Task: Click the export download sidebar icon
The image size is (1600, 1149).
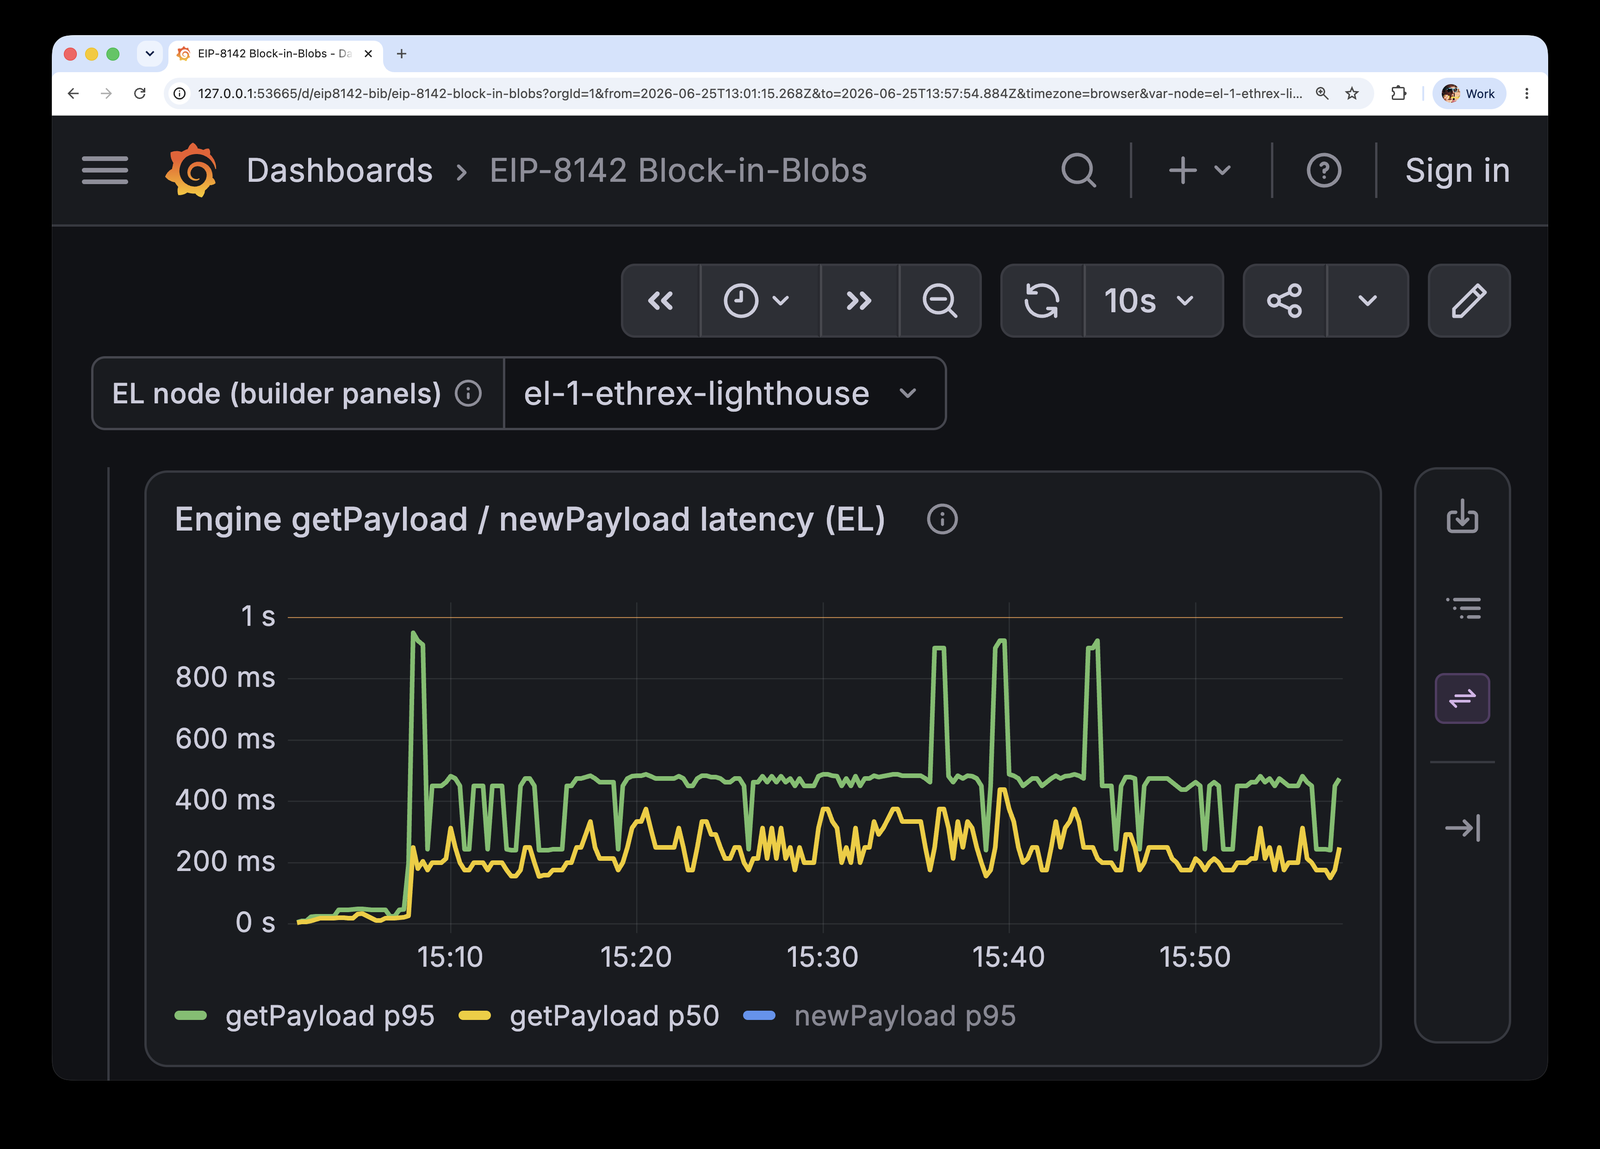Action: pos(1462,517)
